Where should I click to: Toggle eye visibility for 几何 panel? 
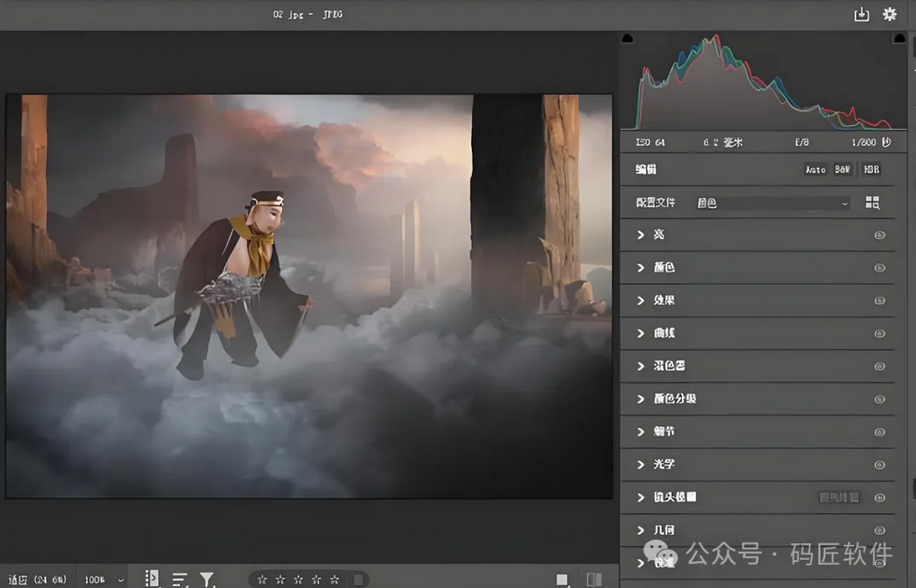[x=880, y=530]
